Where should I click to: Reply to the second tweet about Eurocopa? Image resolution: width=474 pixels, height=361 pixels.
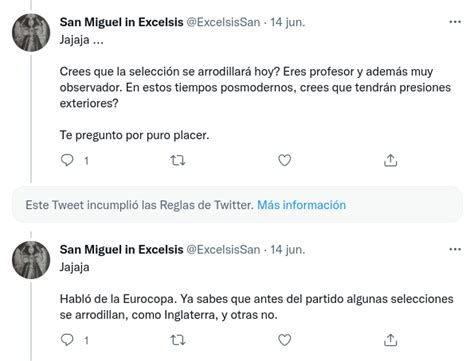pos(67,340)
